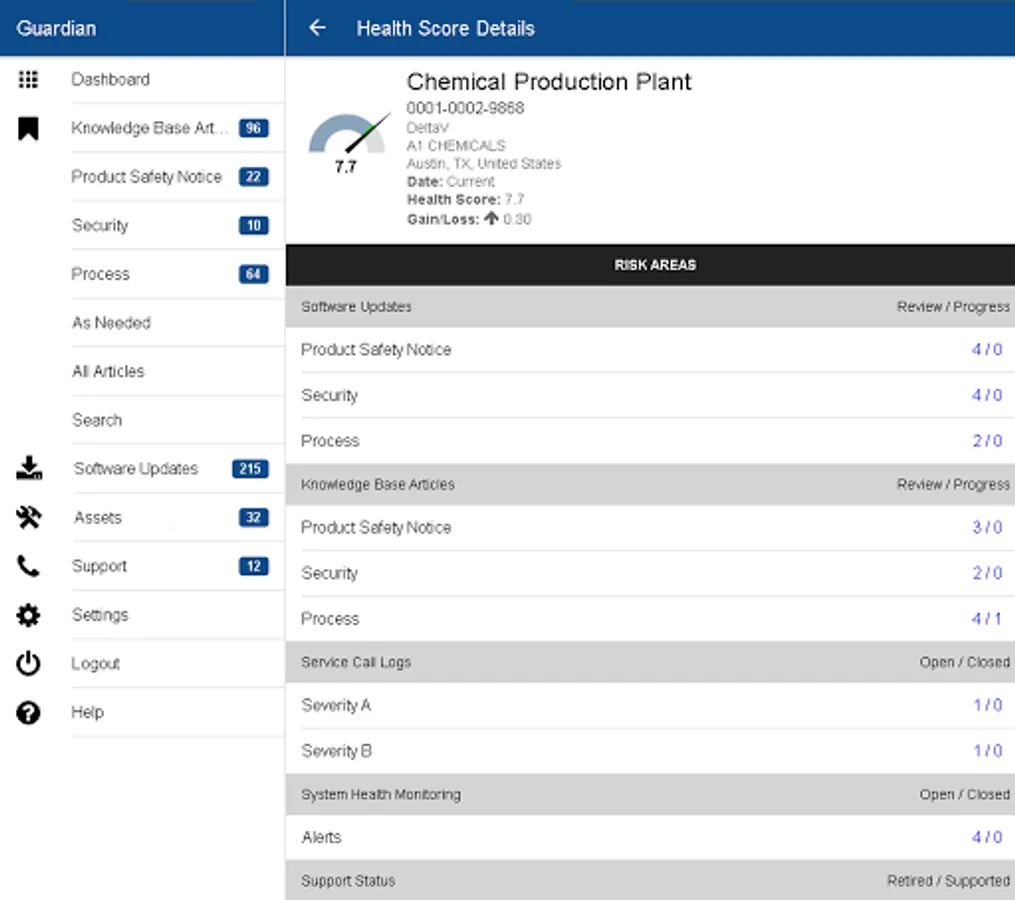Click the System Health Monitoring header

(650, 794)
